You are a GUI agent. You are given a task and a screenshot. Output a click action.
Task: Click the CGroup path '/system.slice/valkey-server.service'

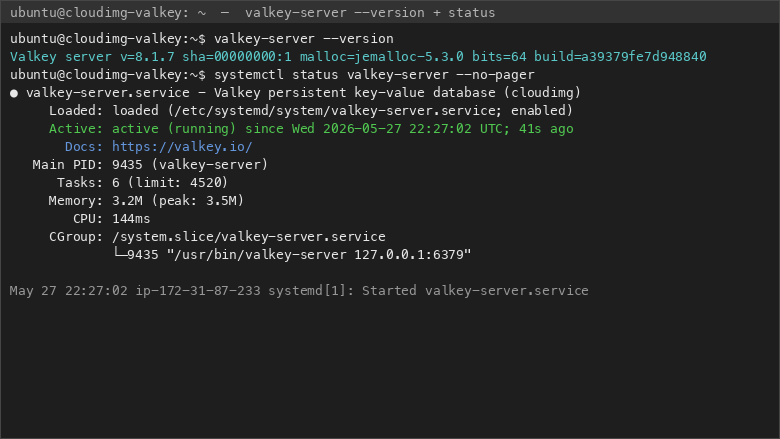point(249,237)
